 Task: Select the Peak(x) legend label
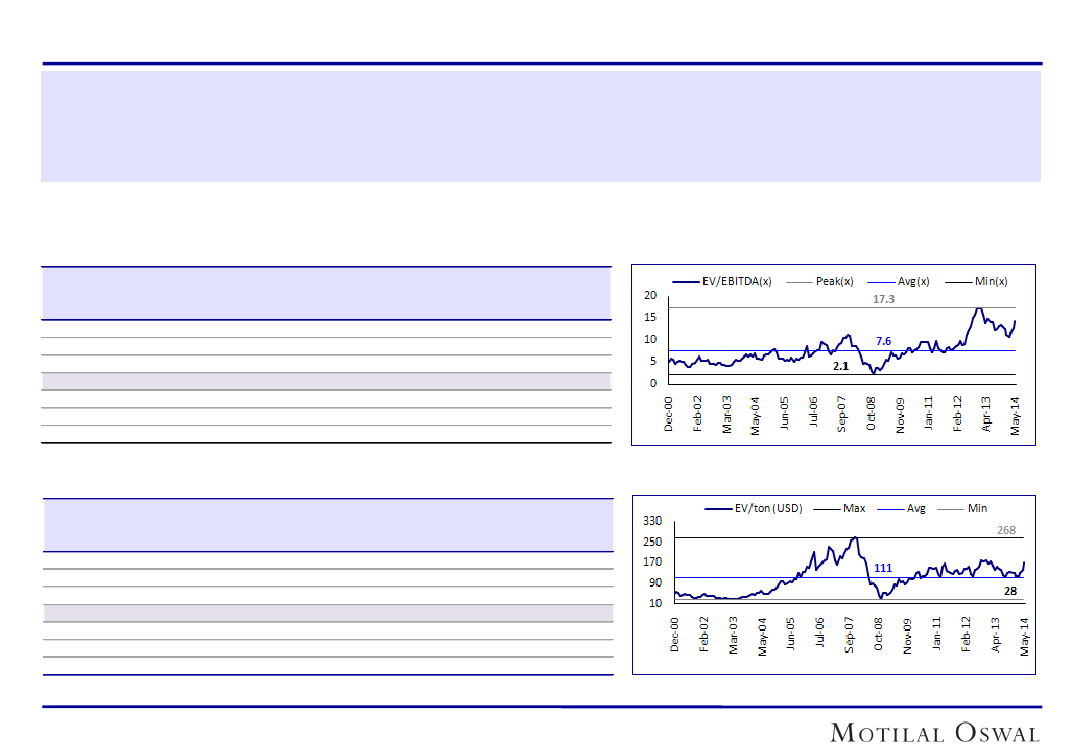[835, 281]
